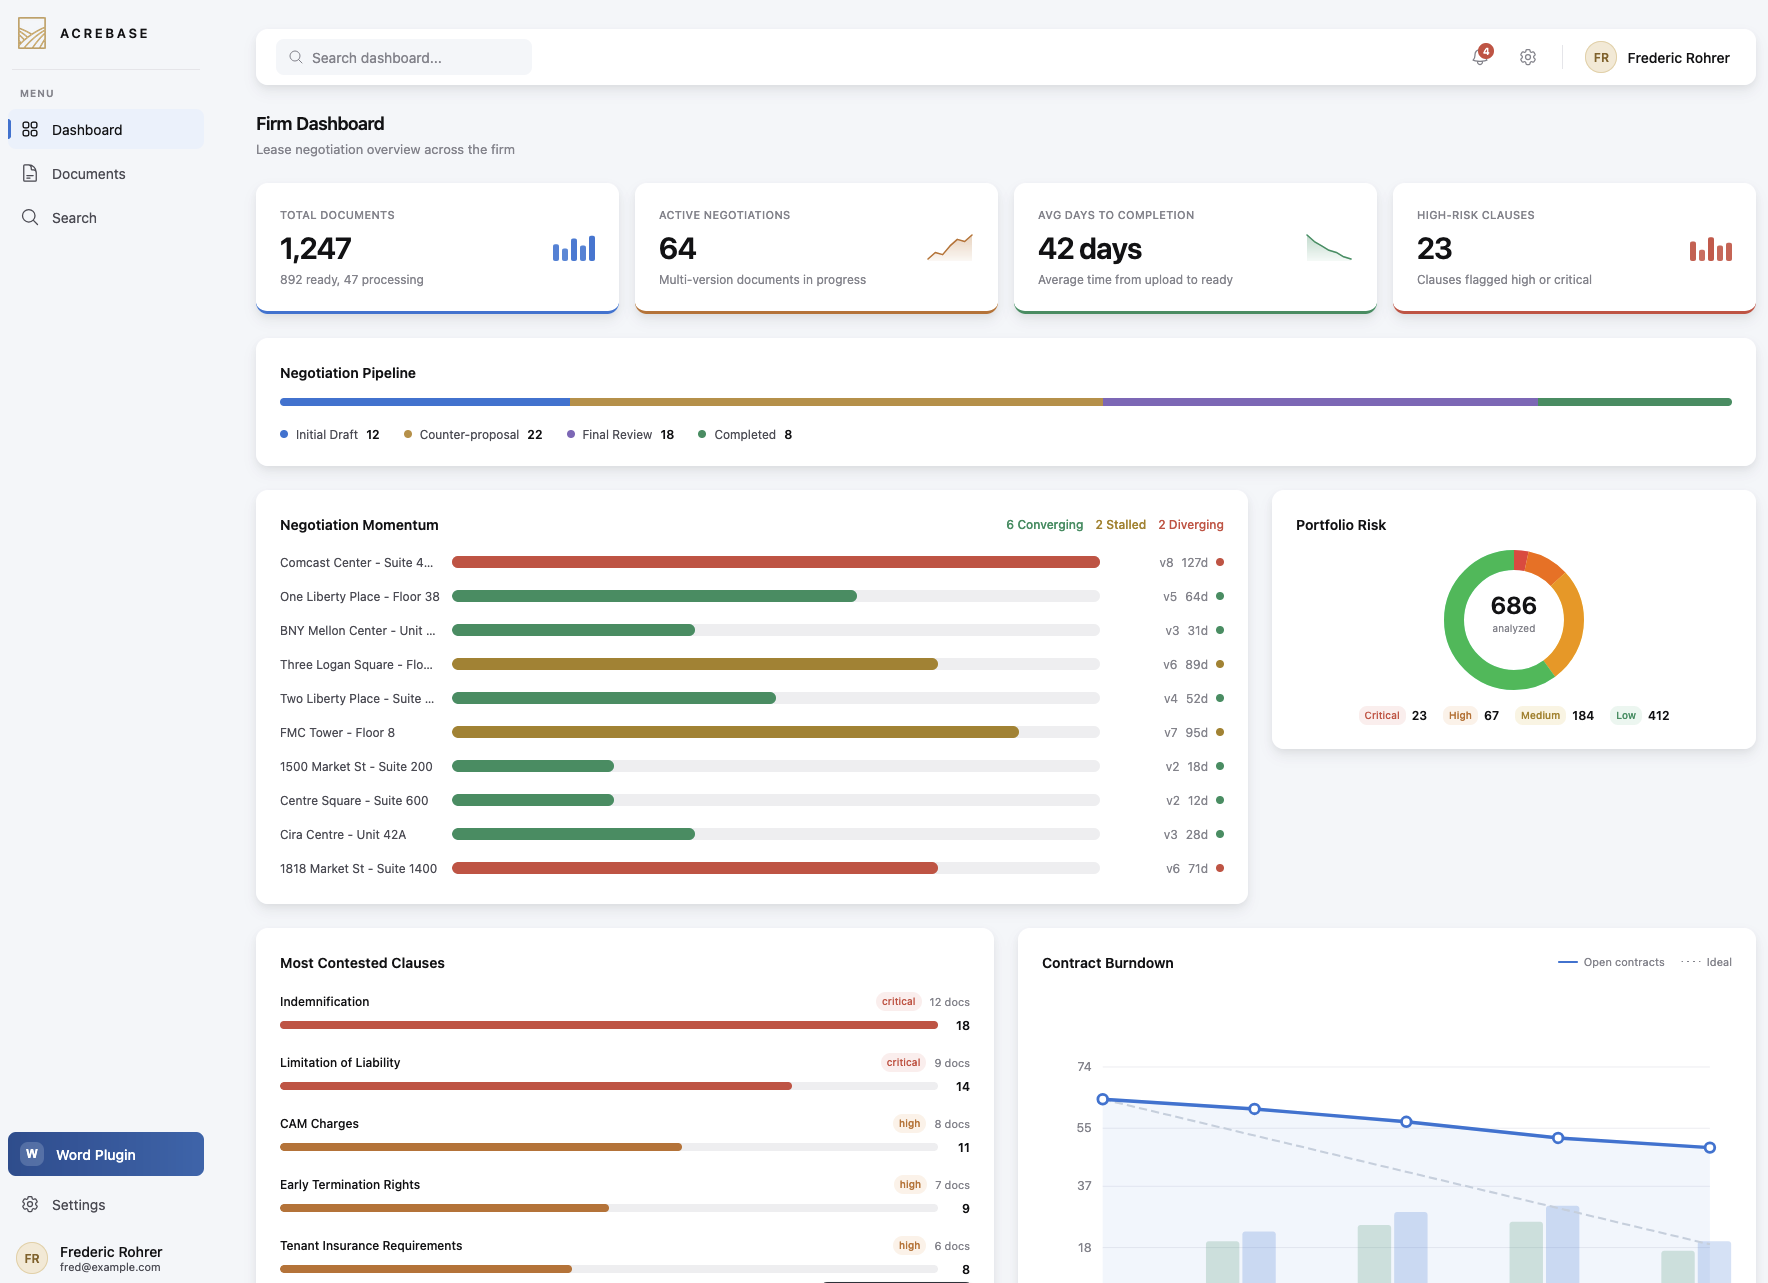The image size is (1768, 1283).
Task: Open the notifications bell with badge 4
Action: (x=1479, y=57)
